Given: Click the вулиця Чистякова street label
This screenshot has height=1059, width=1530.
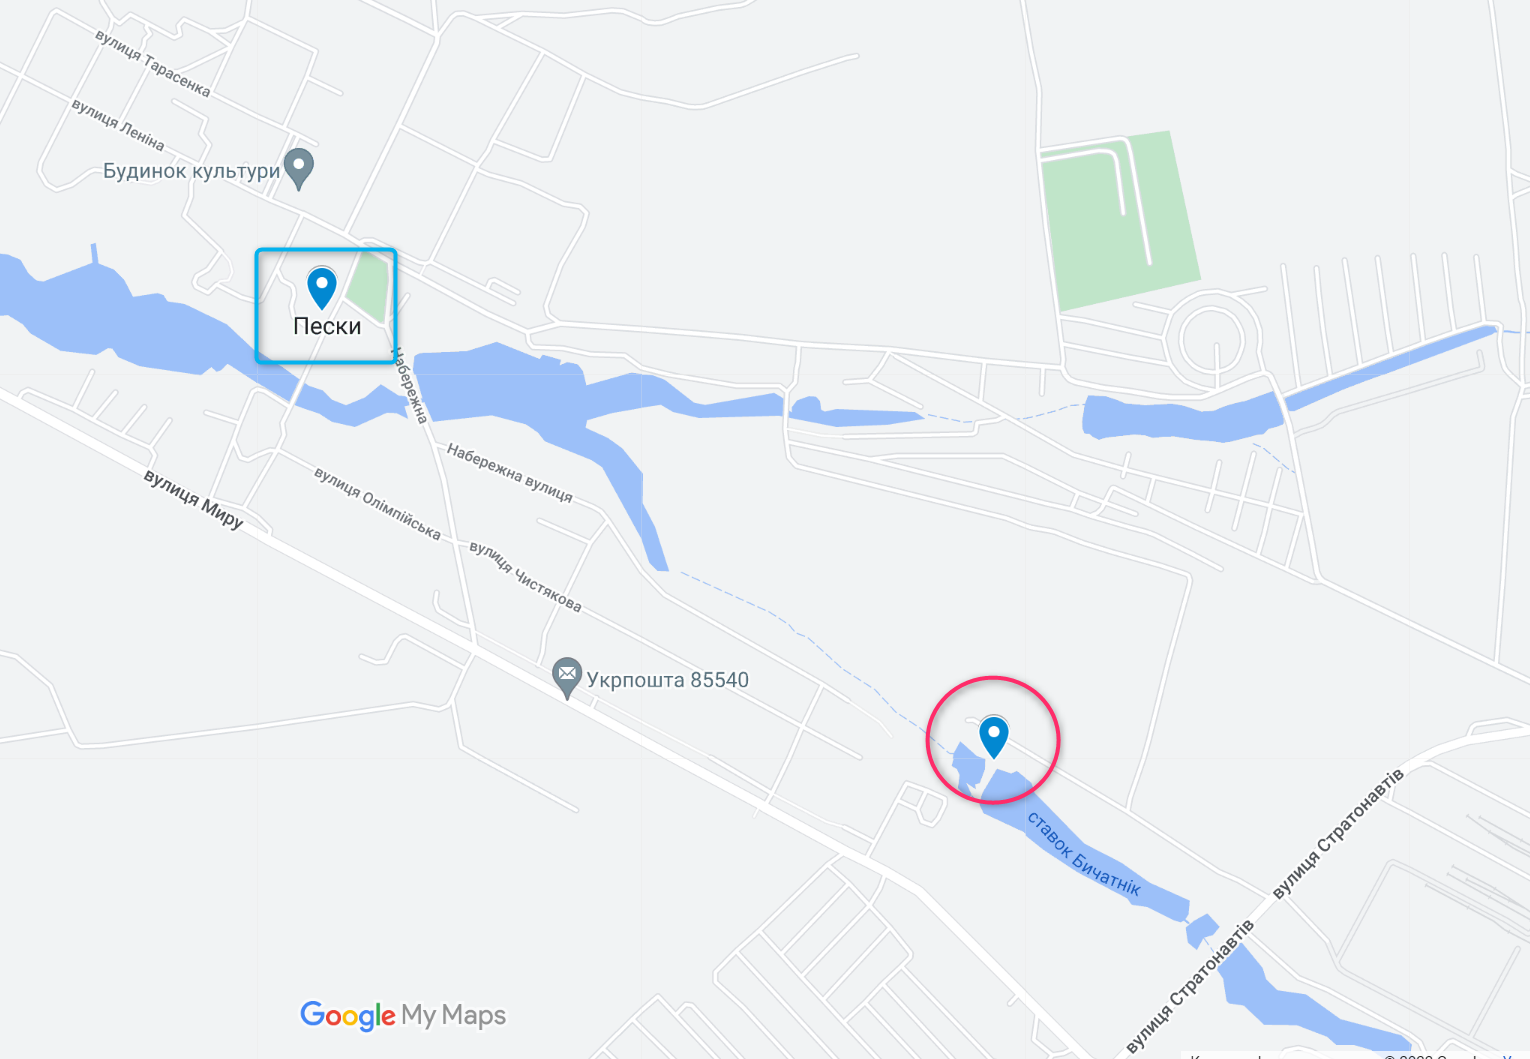Looking at the screenshot, I should (x=525, y=576).
